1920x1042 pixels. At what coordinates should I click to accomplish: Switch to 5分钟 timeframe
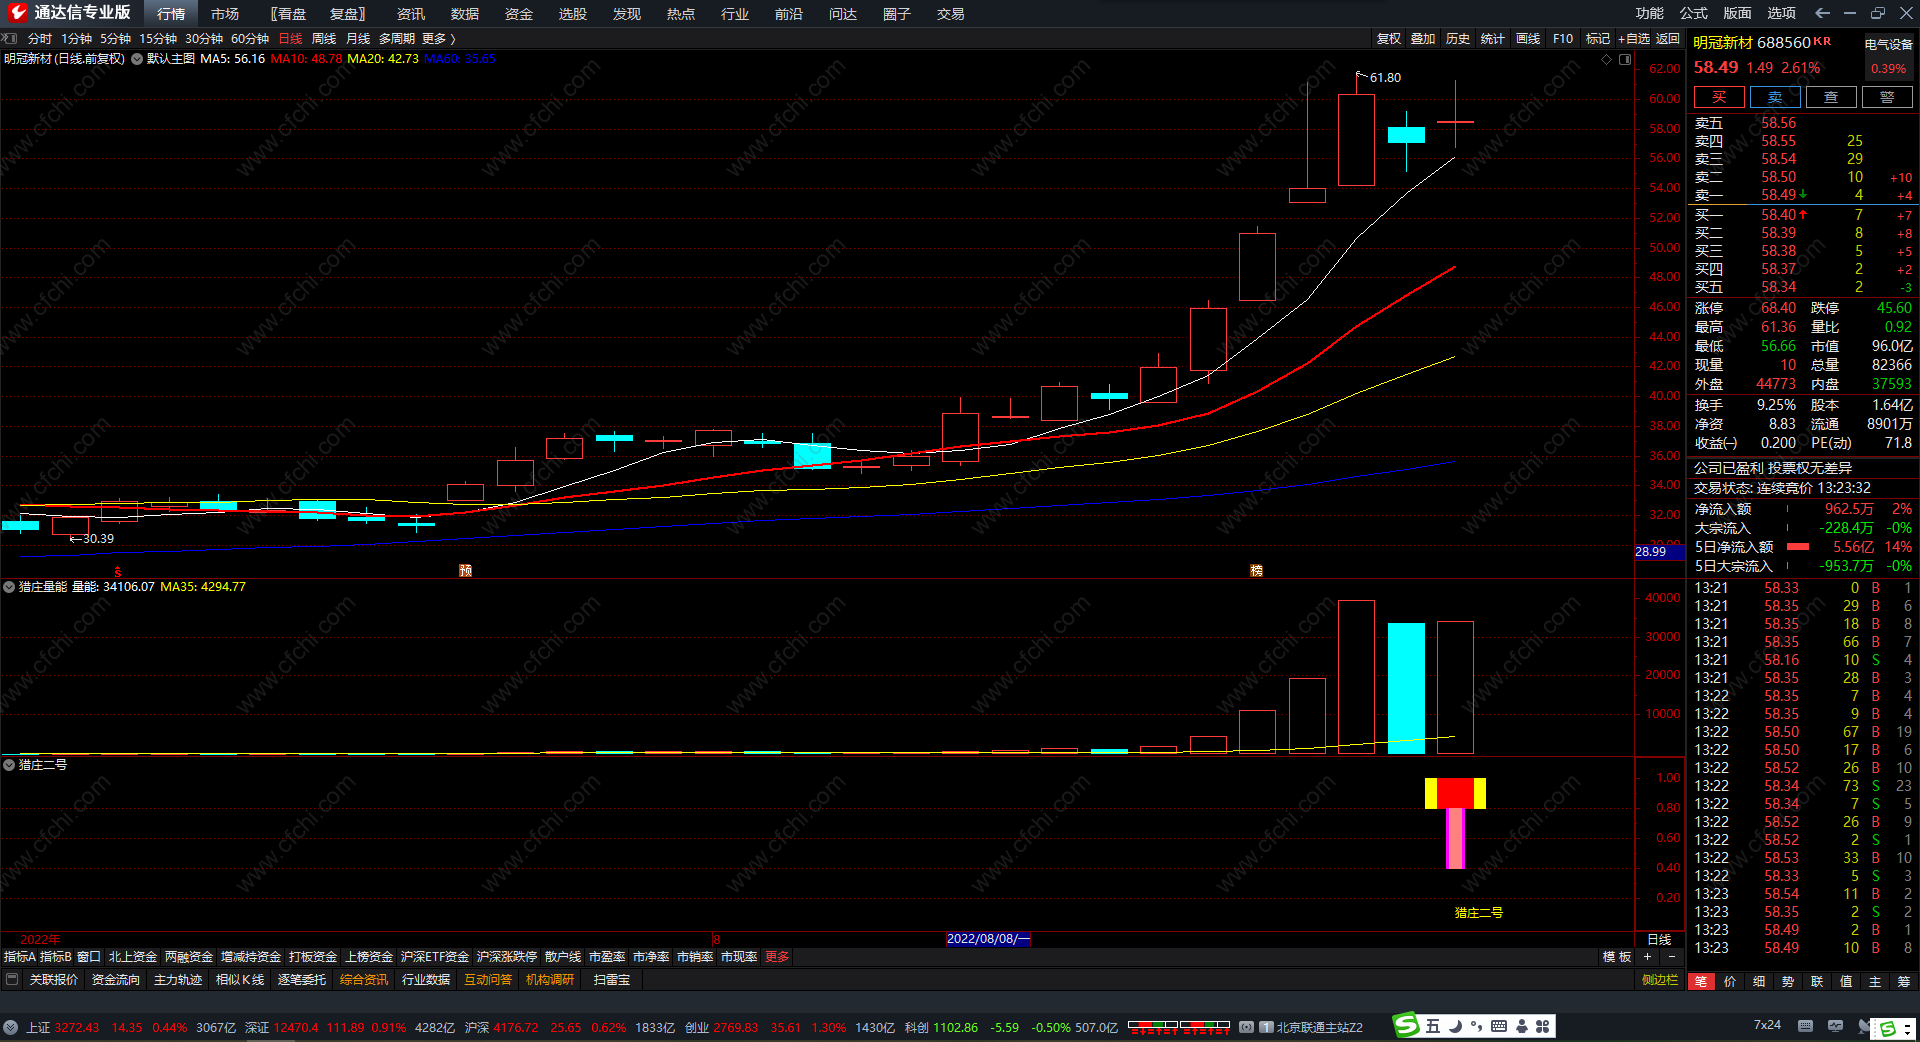point(115,39)
